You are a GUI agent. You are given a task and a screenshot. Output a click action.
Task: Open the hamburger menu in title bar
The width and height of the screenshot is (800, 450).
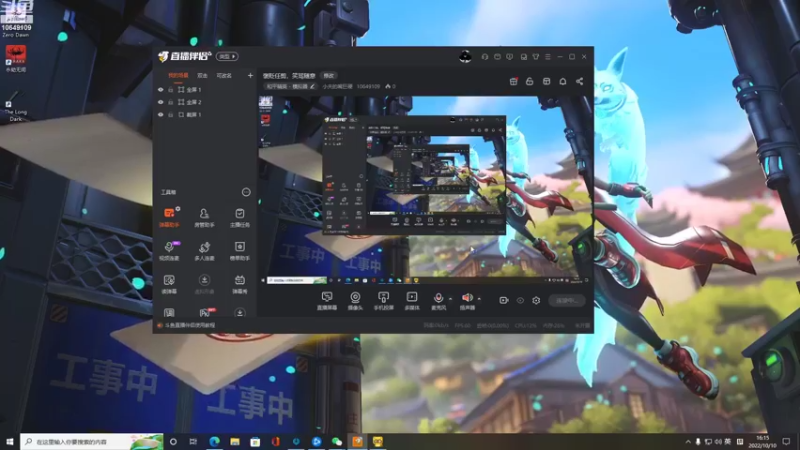click(547, 57)
